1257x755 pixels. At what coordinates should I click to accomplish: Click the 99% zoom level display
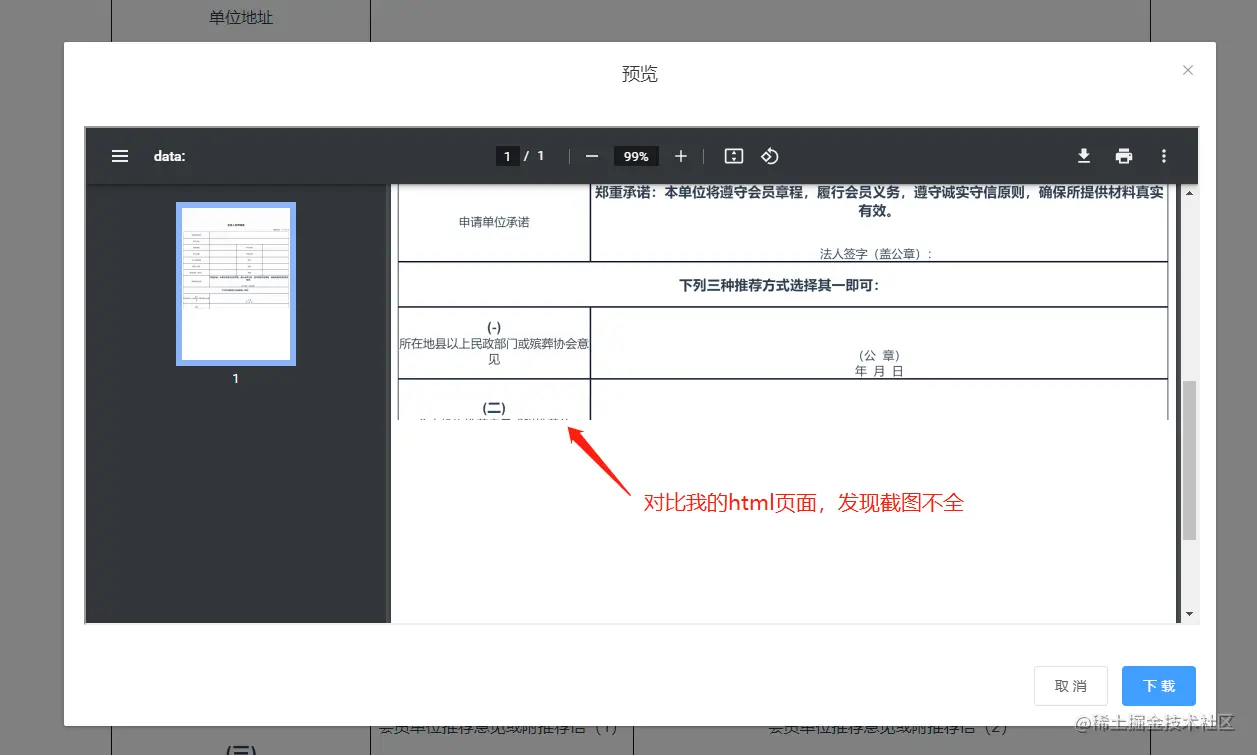click(636, 156)
